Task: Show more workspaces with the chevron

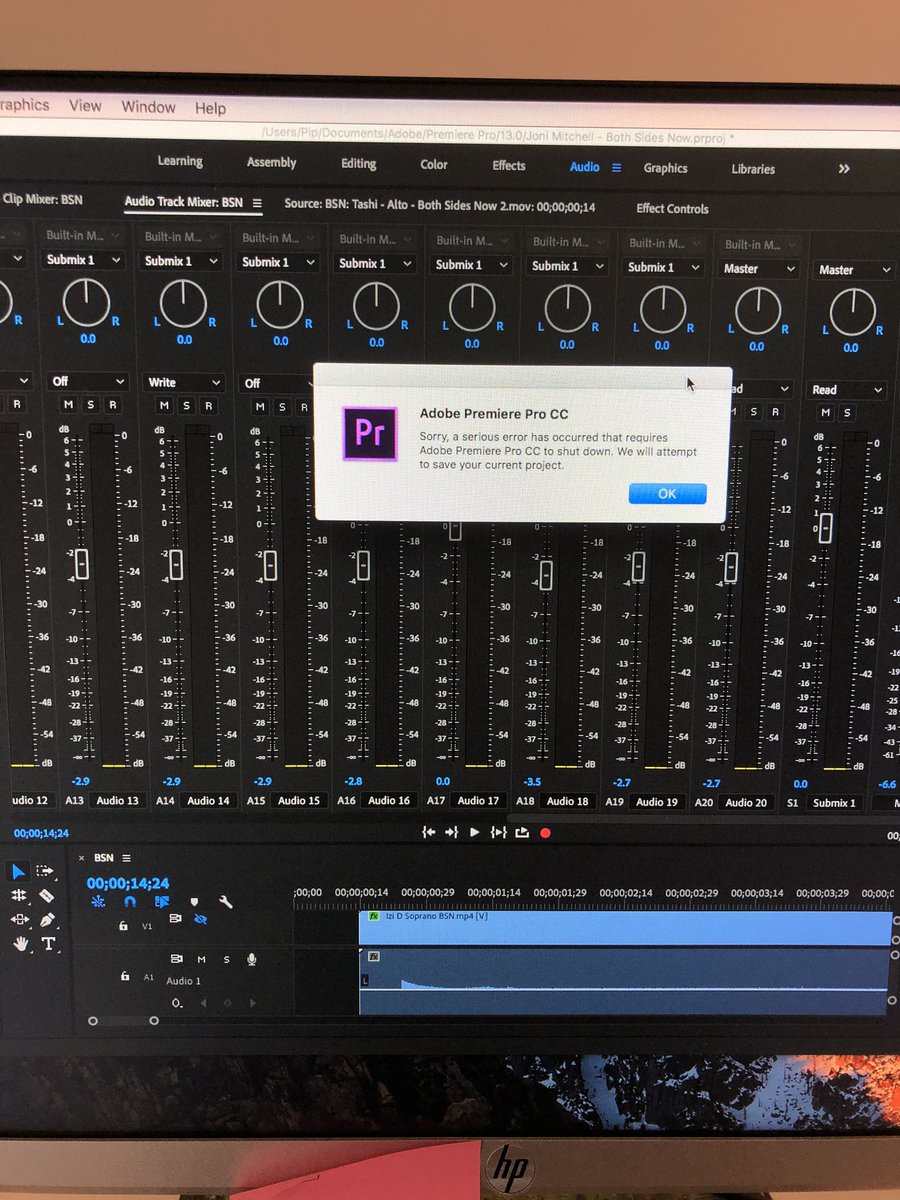Action: (844, 169)
